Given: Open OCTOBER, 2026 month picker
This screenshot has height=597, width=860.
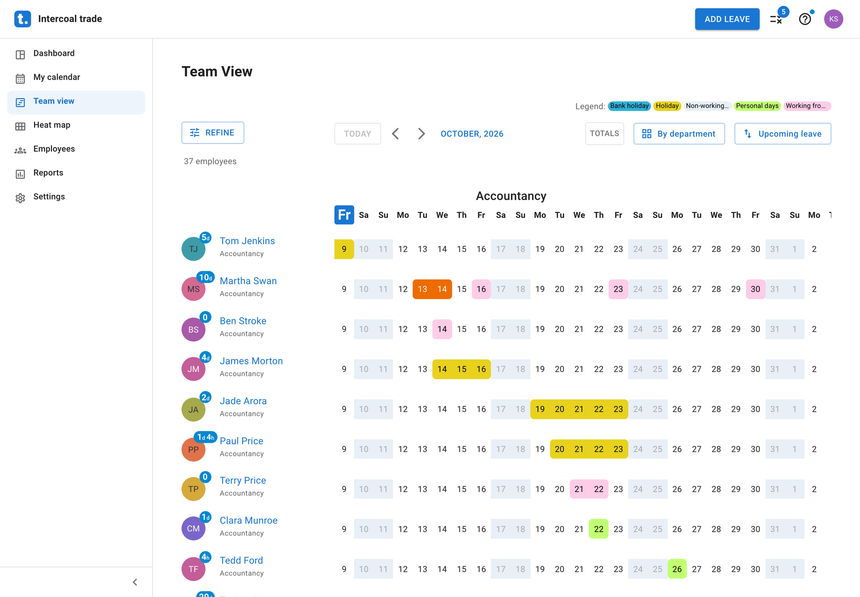Looking at the screenshot, I should coord(472,134).
